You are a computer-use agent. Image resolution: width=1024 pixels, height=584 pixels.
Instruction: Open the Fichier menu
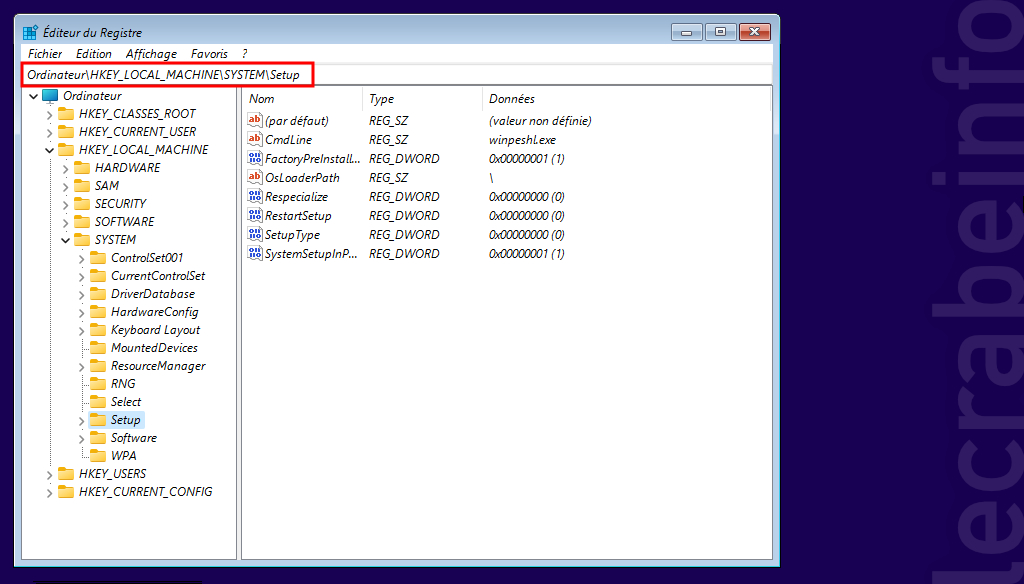tap(45, 54)
